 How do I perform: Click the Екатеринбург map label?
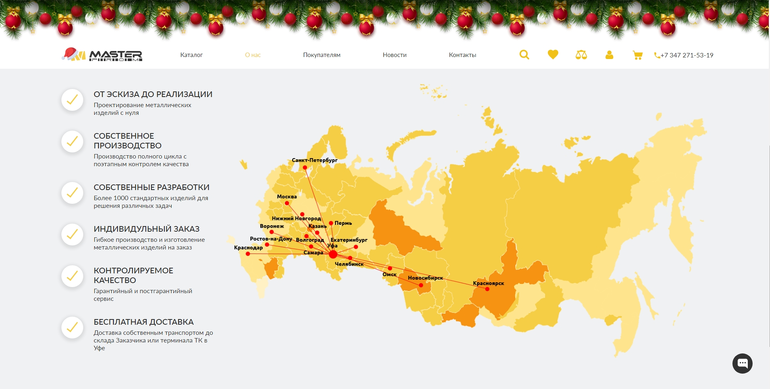click(x=349, y=240)
